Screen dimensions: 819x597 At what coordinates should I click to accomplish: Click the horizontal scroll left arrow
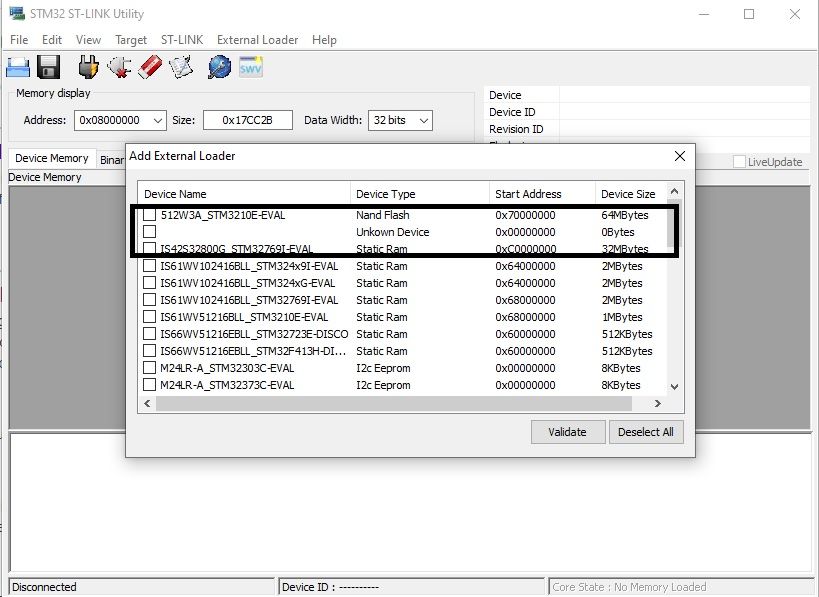147,403
